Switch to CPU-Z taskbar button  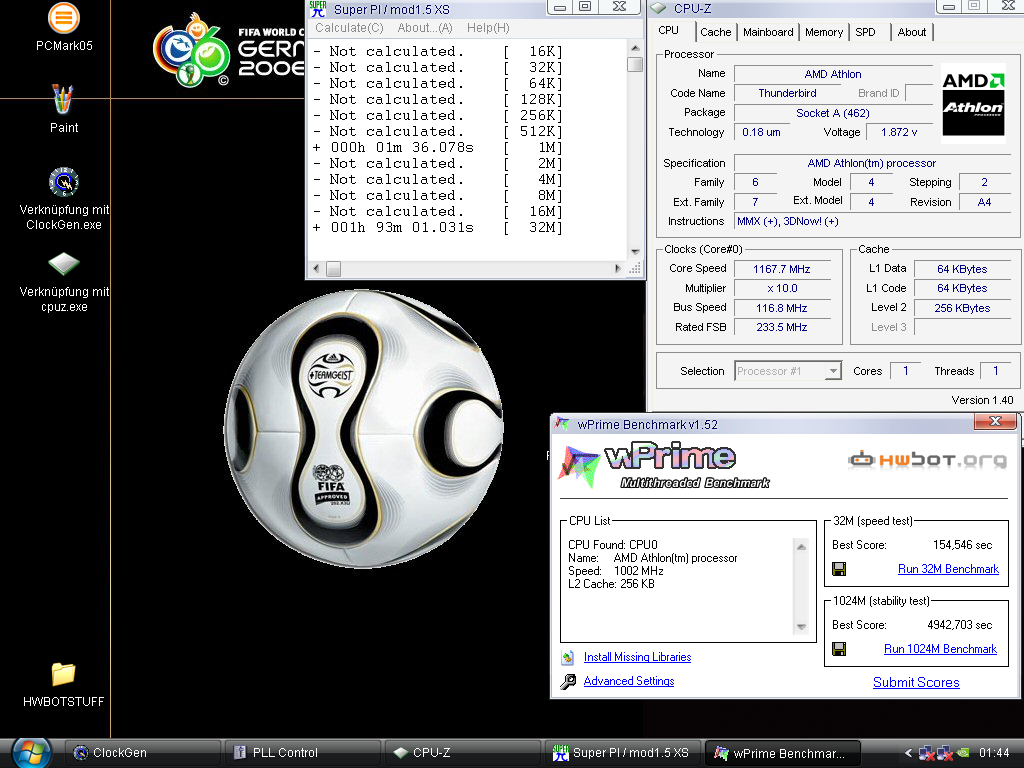point(462,752)
